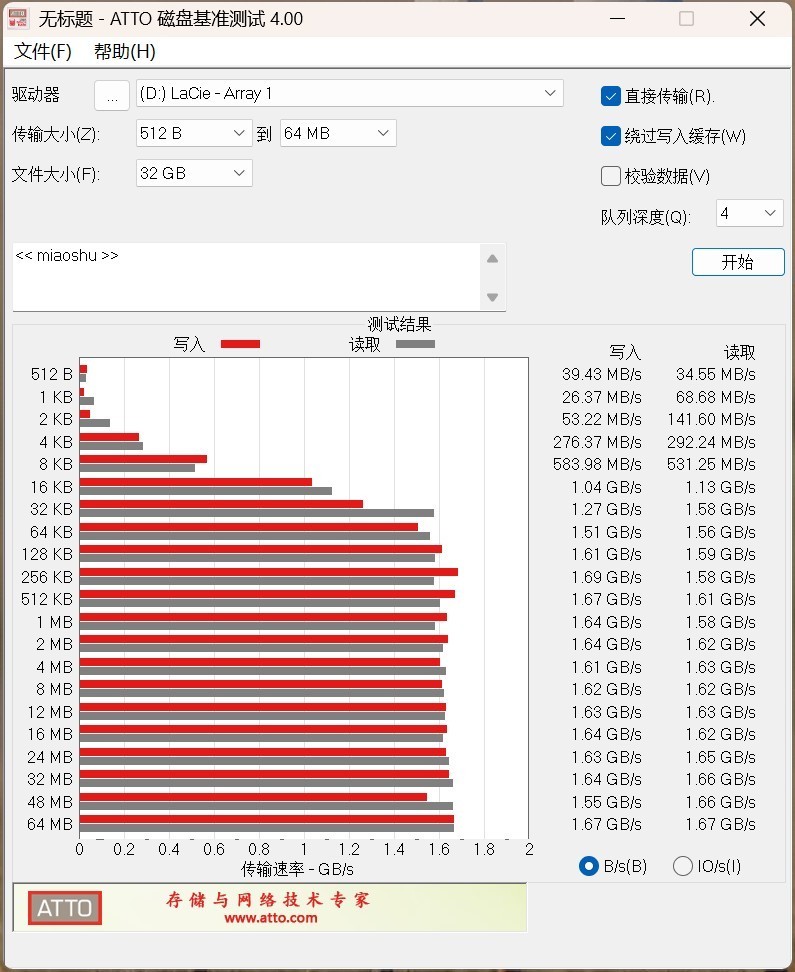
Task: Open the file size 32 GB dropdown
Action: pyautogui.click(x=194, y=174)
